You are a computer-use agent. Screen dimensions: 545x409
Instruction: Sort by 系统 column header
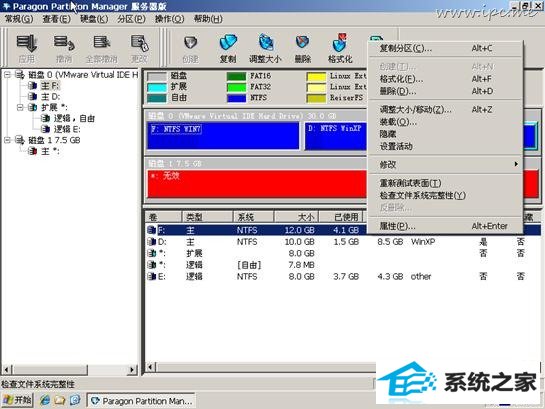pyautogui.click(x=253, y=217)
